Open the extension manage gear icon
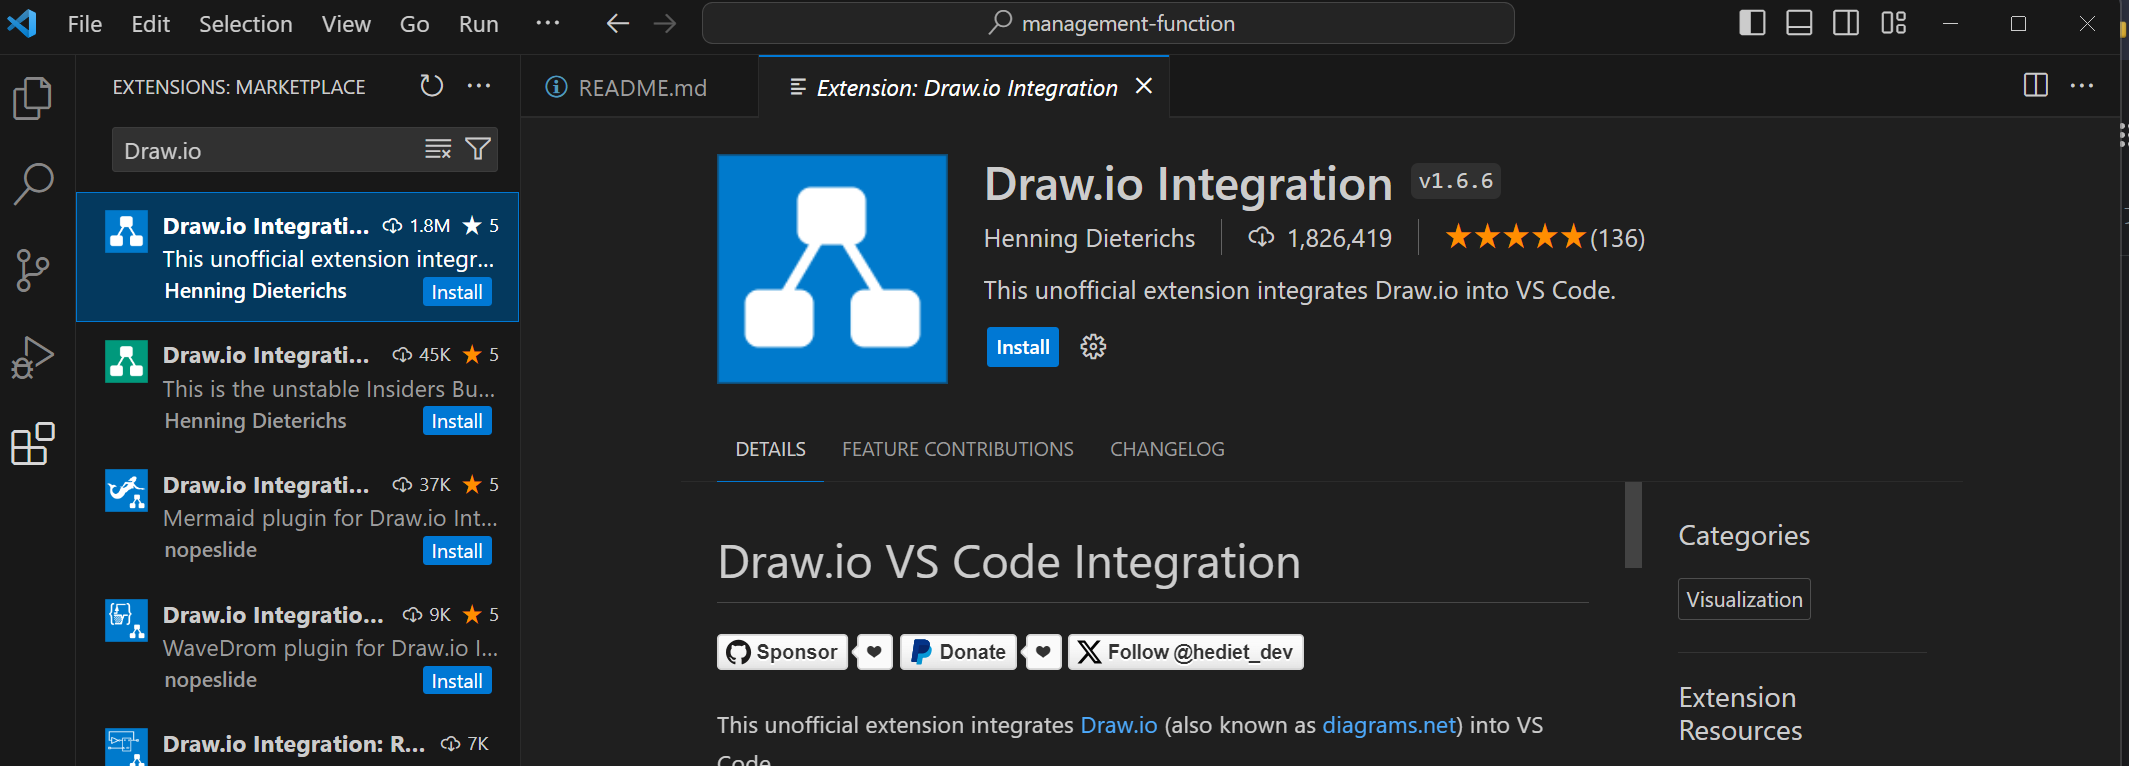 click(x=1093, y=347)
